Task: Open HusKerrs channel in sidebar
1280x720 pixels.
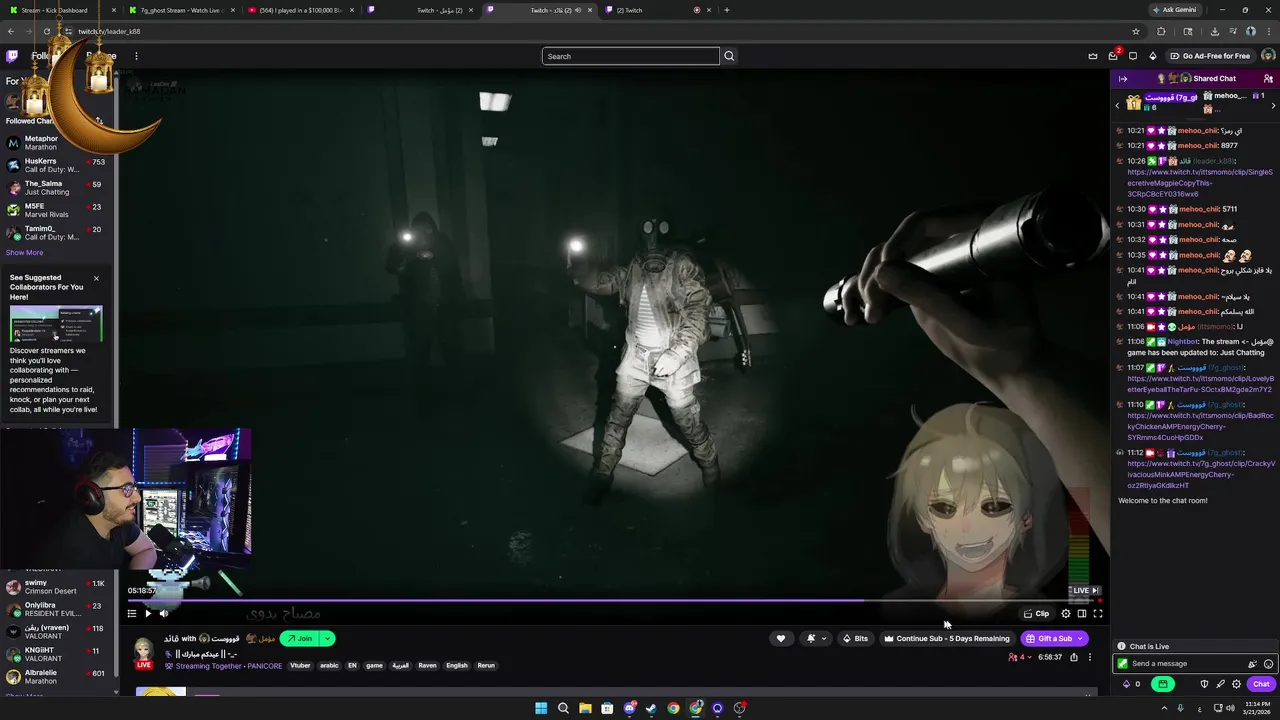Action: pos(57,165)
